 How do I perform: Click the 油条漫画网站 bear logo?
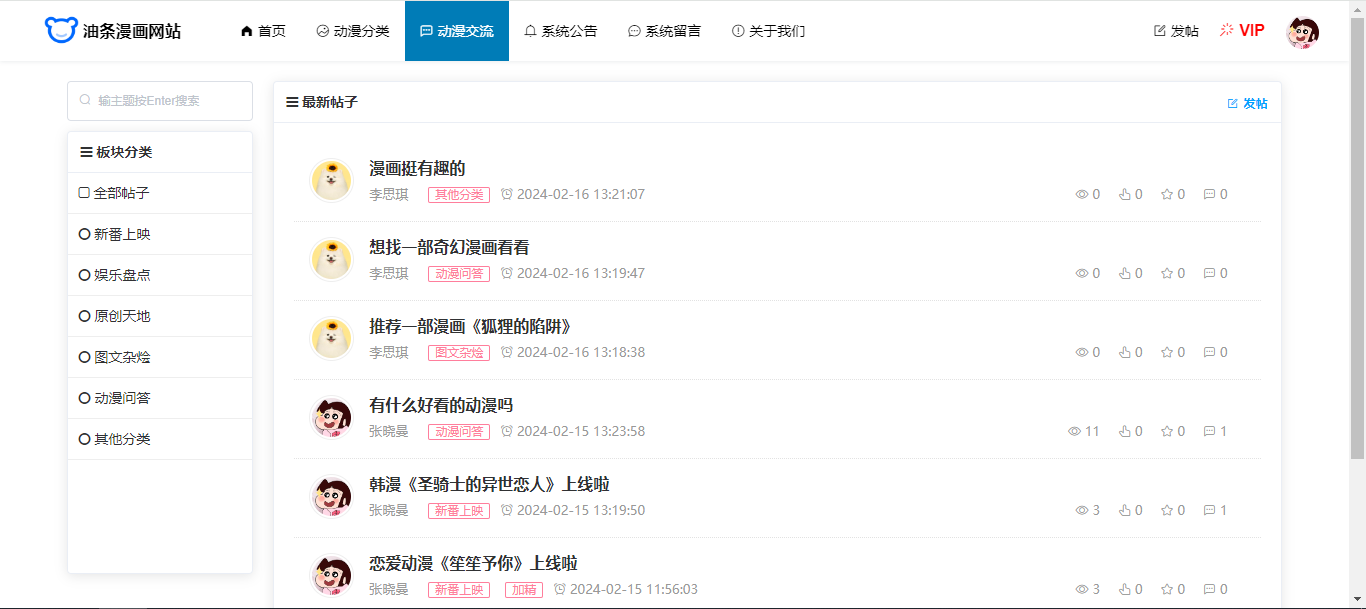pos(61,30)
